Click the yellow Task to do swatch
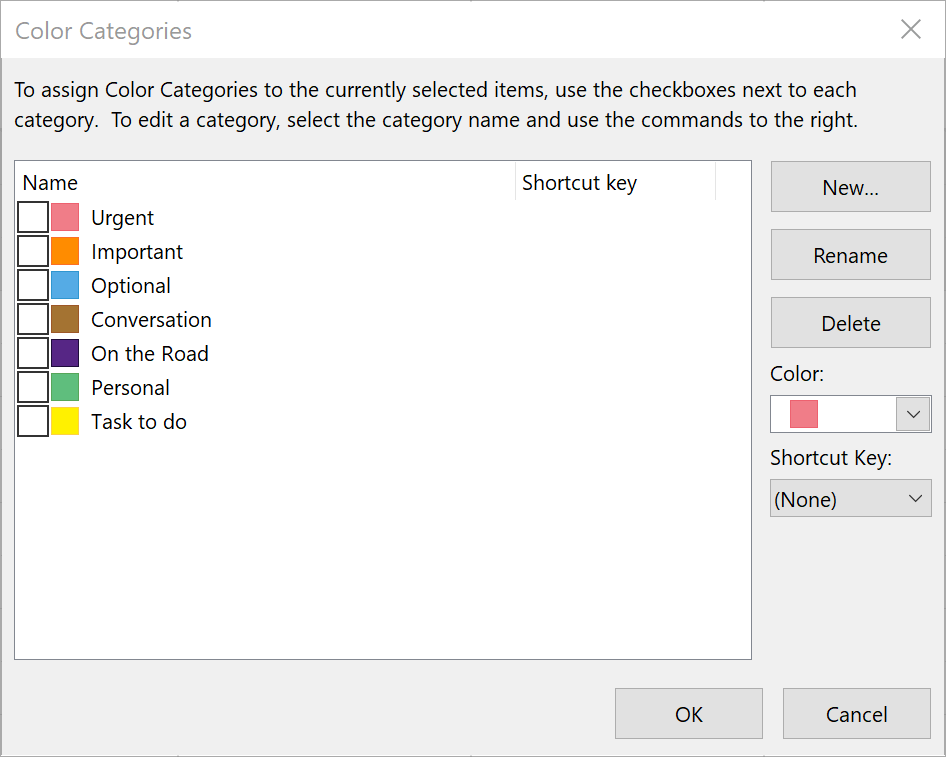 (65, 421)
